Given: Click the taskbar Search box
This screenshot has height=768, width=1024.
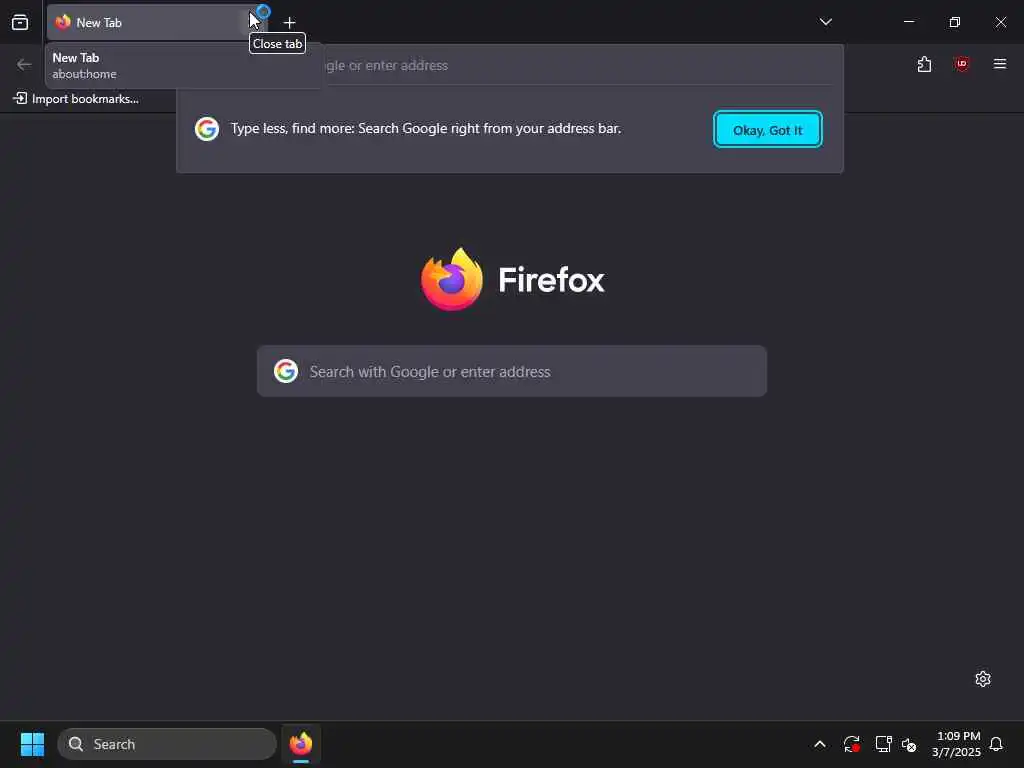Looking at the screenshot, I should 167,744.
